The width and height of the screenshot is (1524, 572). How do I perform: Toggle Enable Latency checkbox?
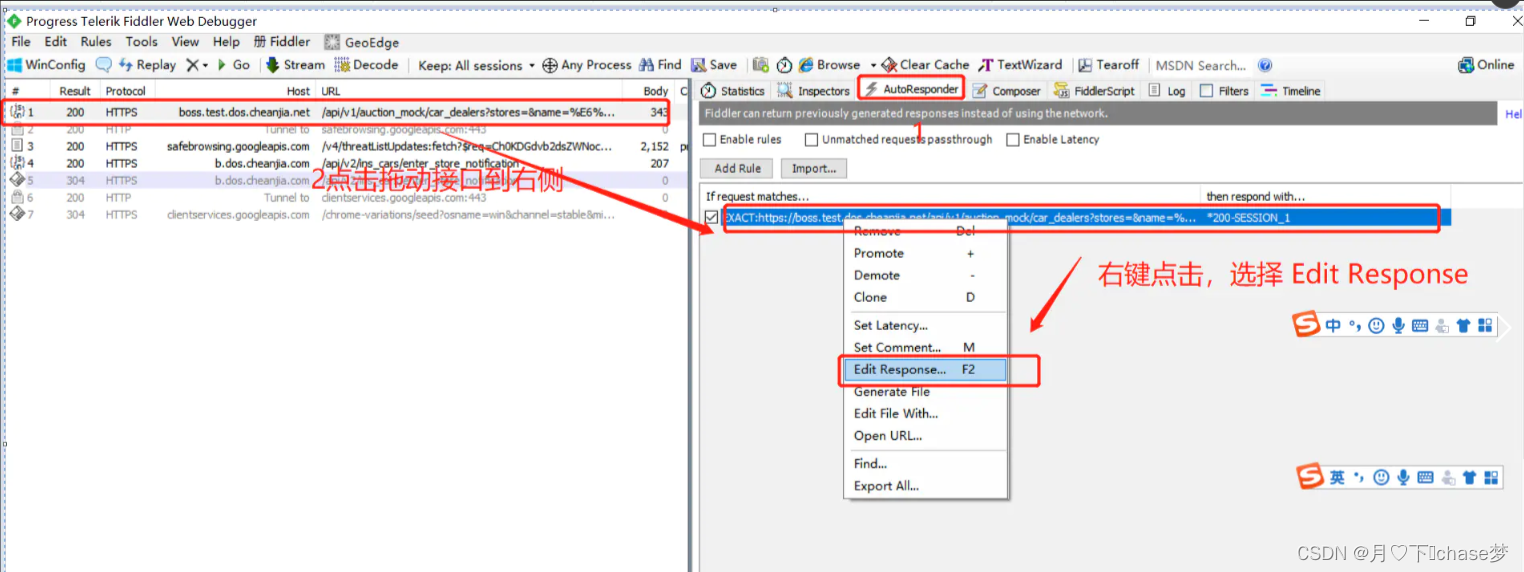click(1013, 140)
